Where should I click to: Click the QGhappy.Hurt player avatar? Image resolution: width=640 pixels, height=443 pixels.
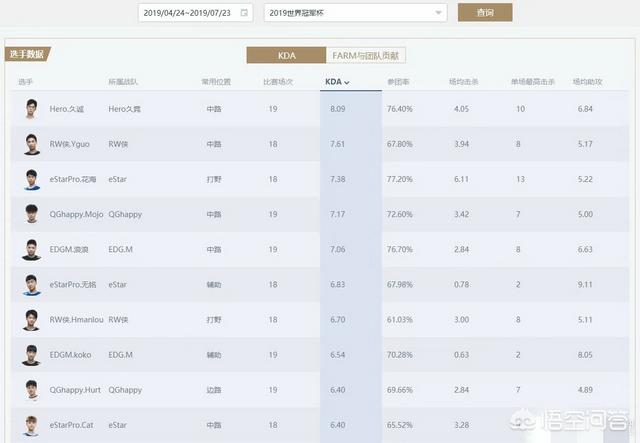(x=31, y=390)
